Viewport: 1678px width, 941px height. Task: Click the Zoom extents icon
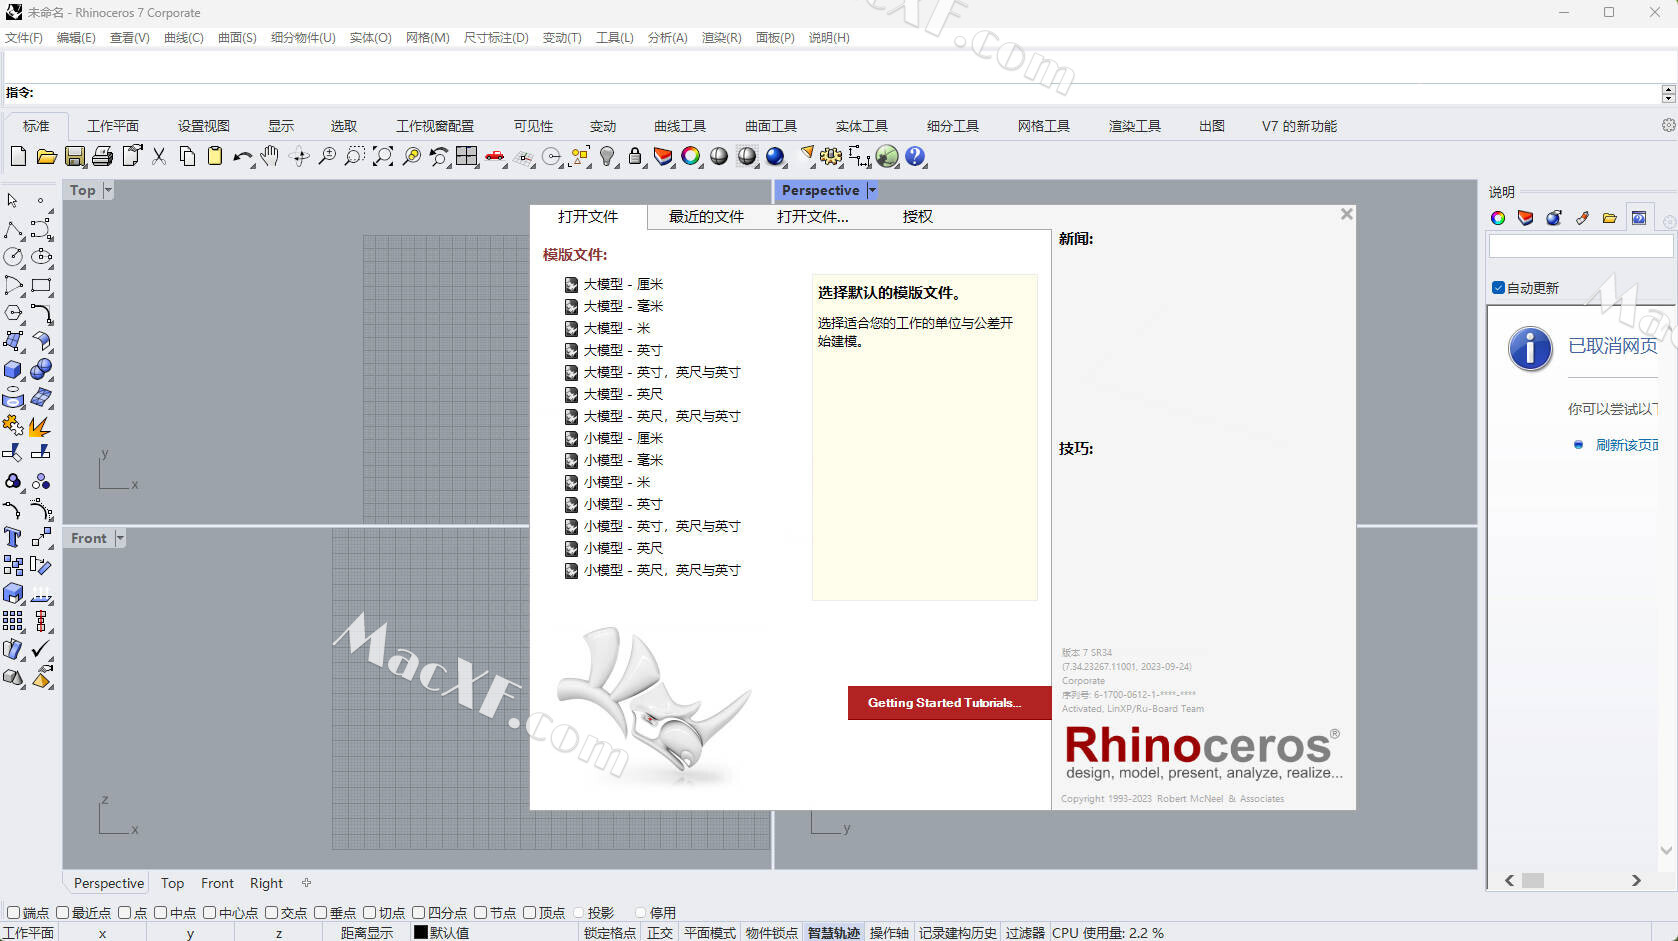(382, 156)
